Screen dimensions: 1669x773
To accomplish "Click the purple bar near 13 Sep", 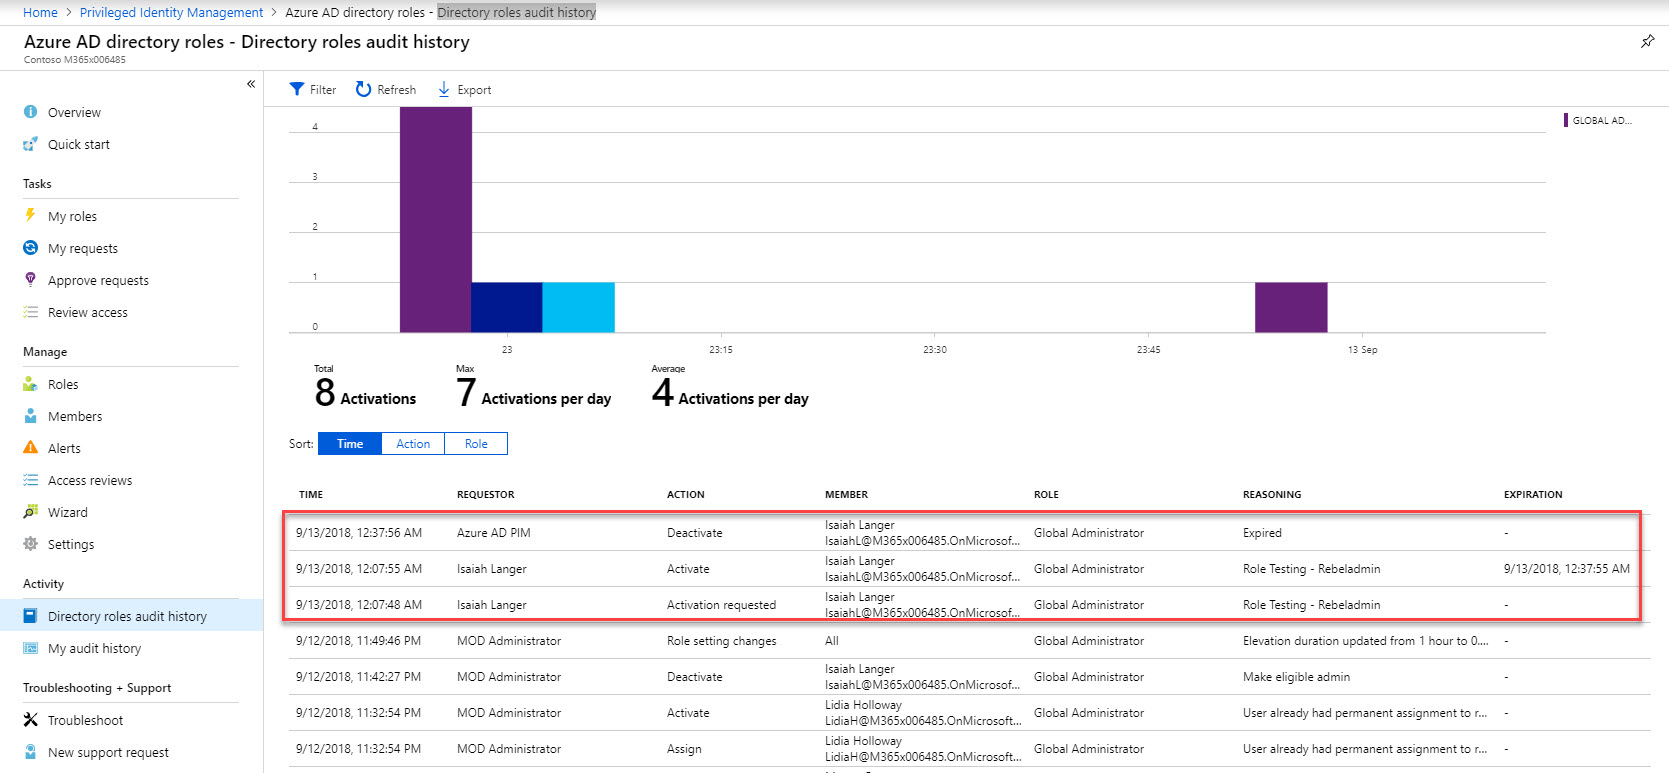I will pos(1291,307).
